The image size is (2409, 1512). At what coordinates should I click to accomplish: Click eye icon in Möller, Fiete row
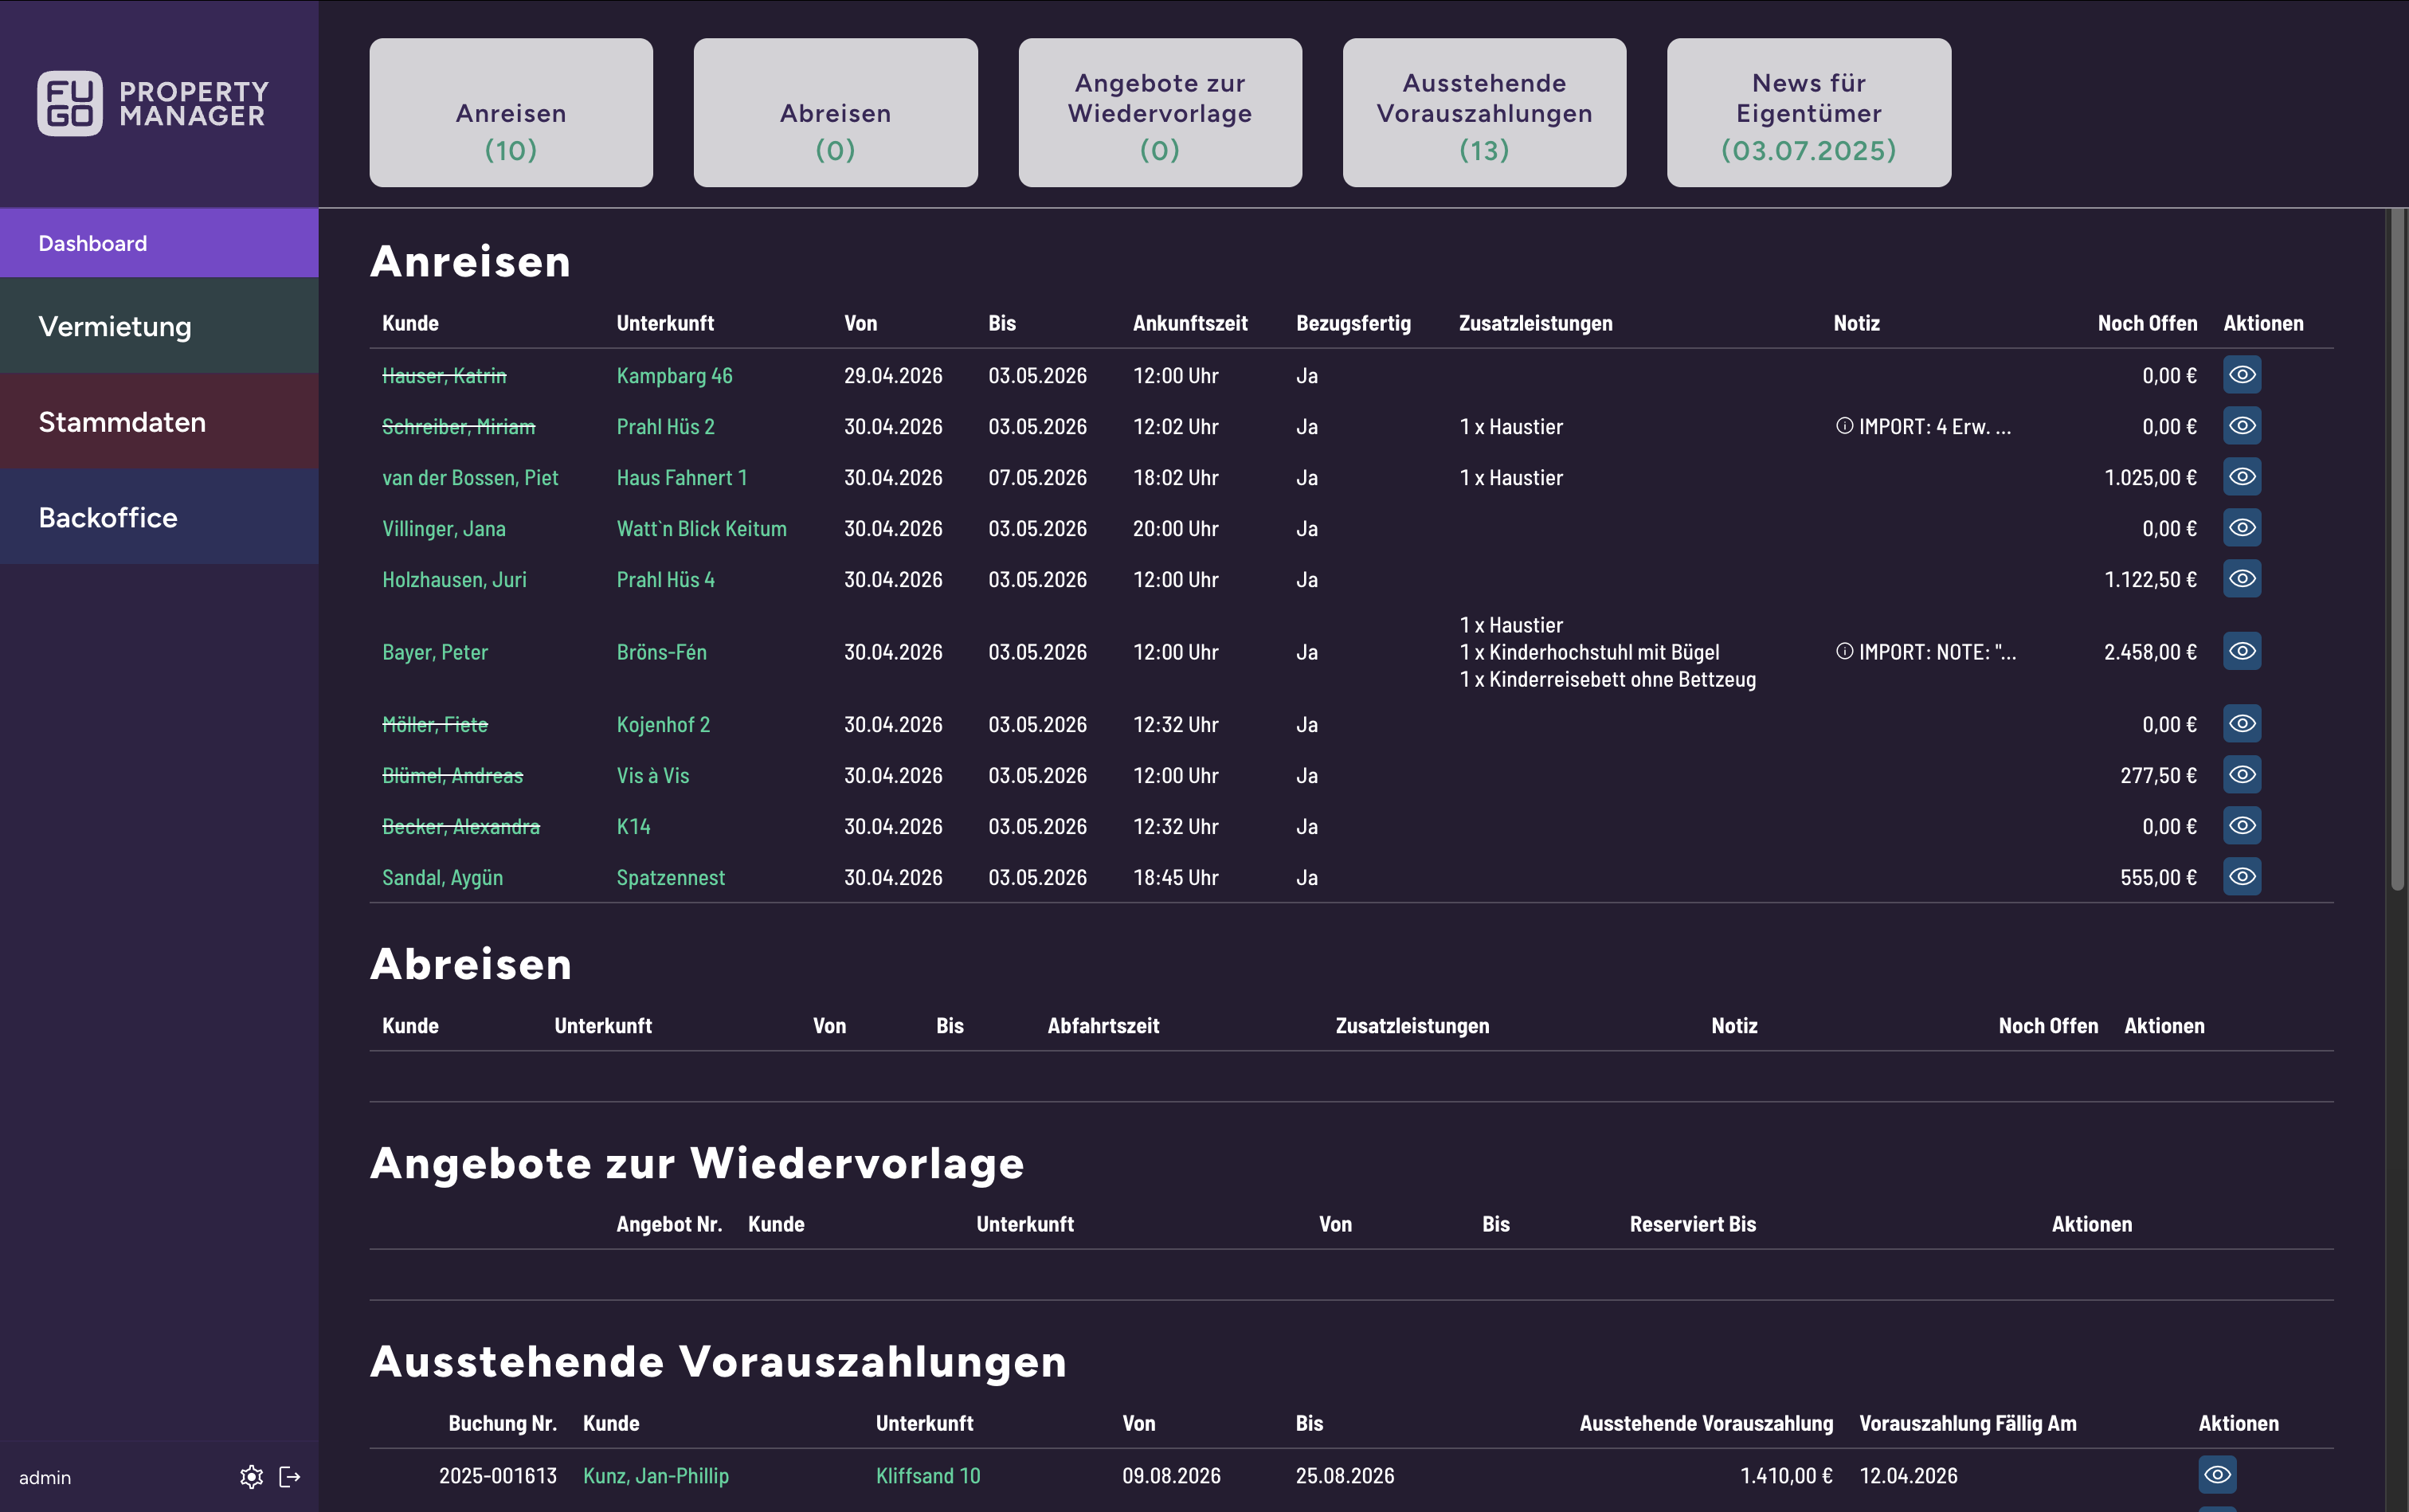click(x=2242, y=724)
